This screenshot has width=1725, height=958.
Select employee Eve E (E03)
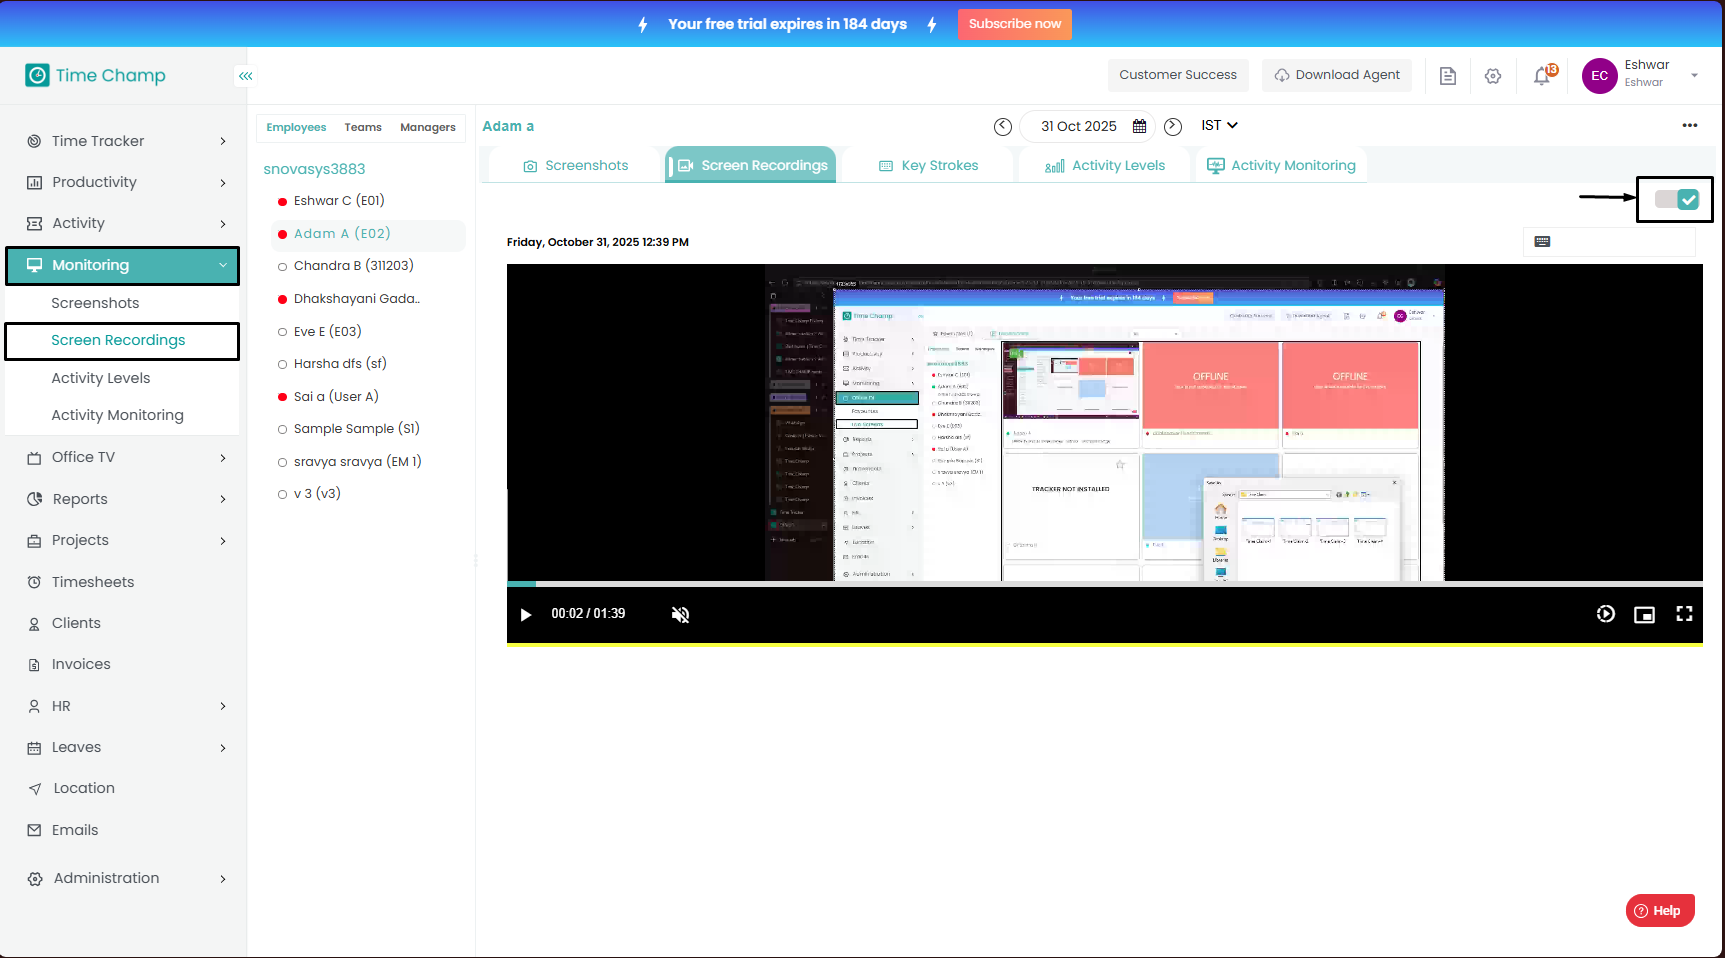pyautogui.click(x=327, y=331)
